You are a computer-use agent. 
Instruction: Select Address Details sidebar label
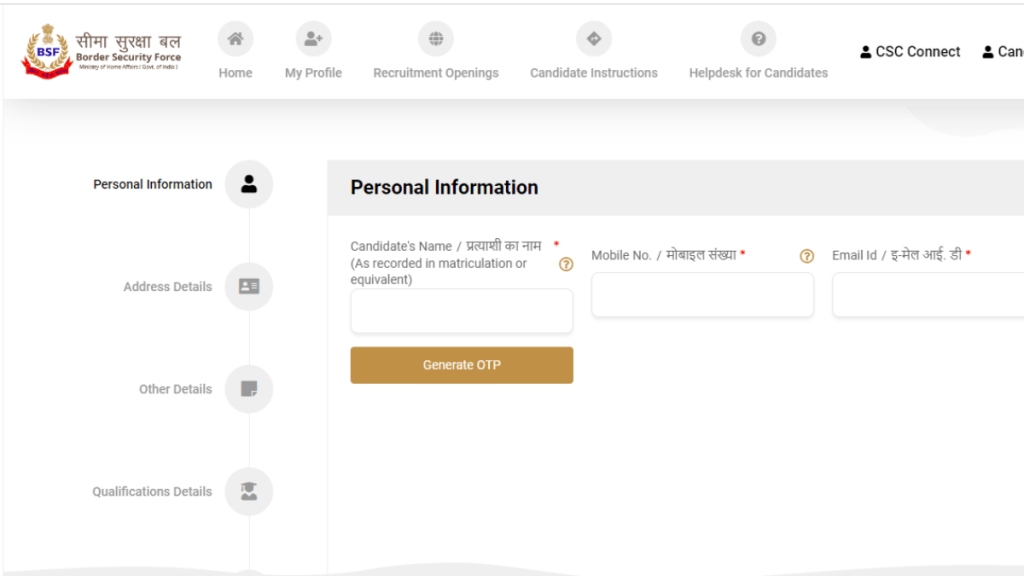click(x=168, y=287)
